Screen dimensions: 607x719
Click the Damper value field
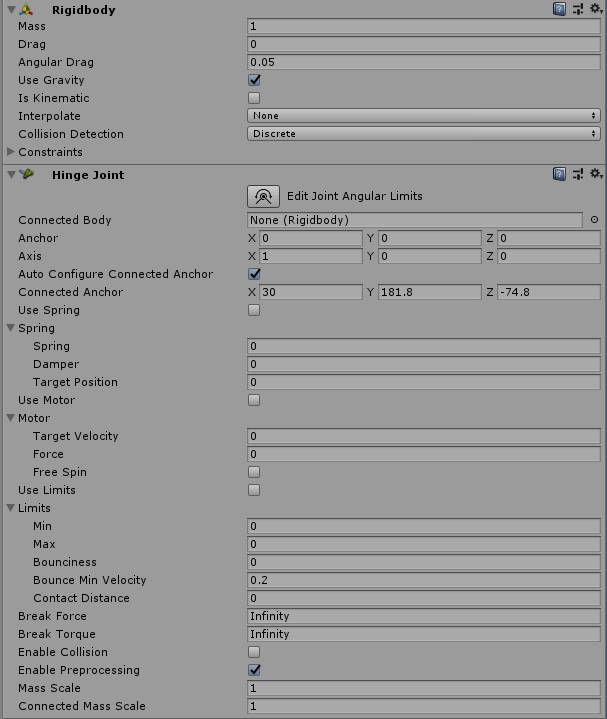coord(424,364)
